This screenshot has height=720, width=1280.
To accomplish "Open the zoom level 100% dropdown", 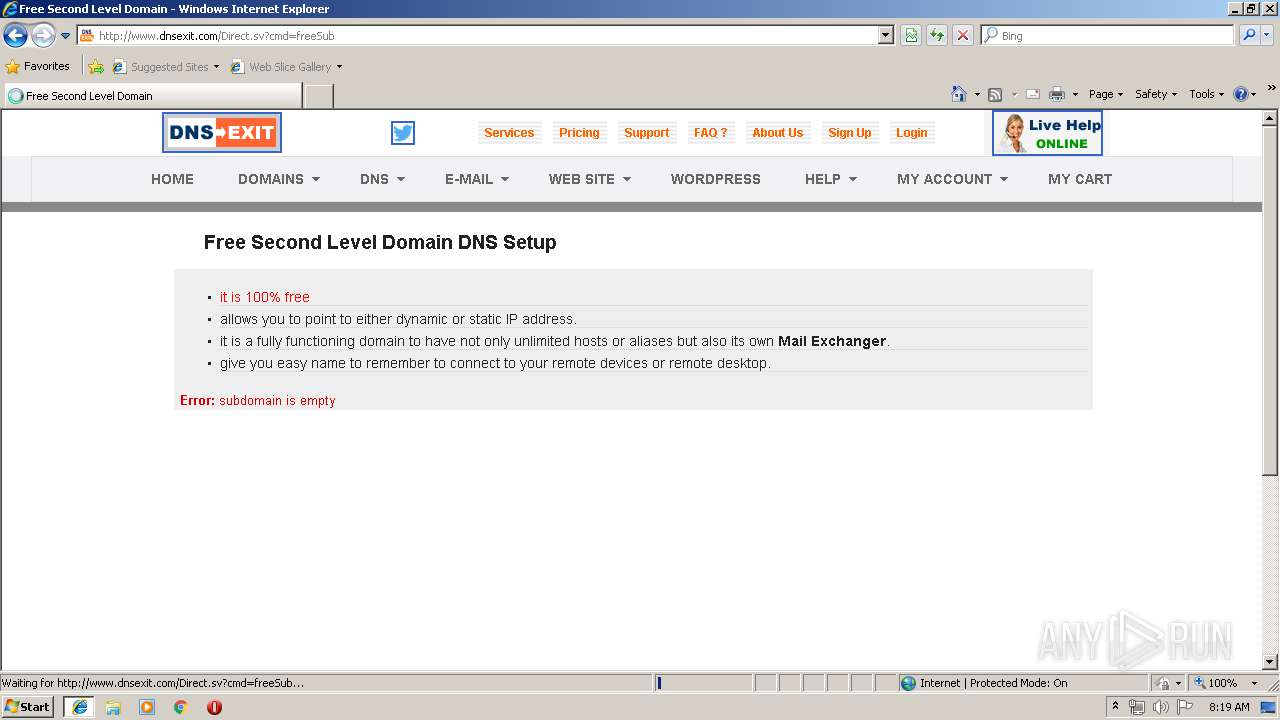I will (1254, 683).
